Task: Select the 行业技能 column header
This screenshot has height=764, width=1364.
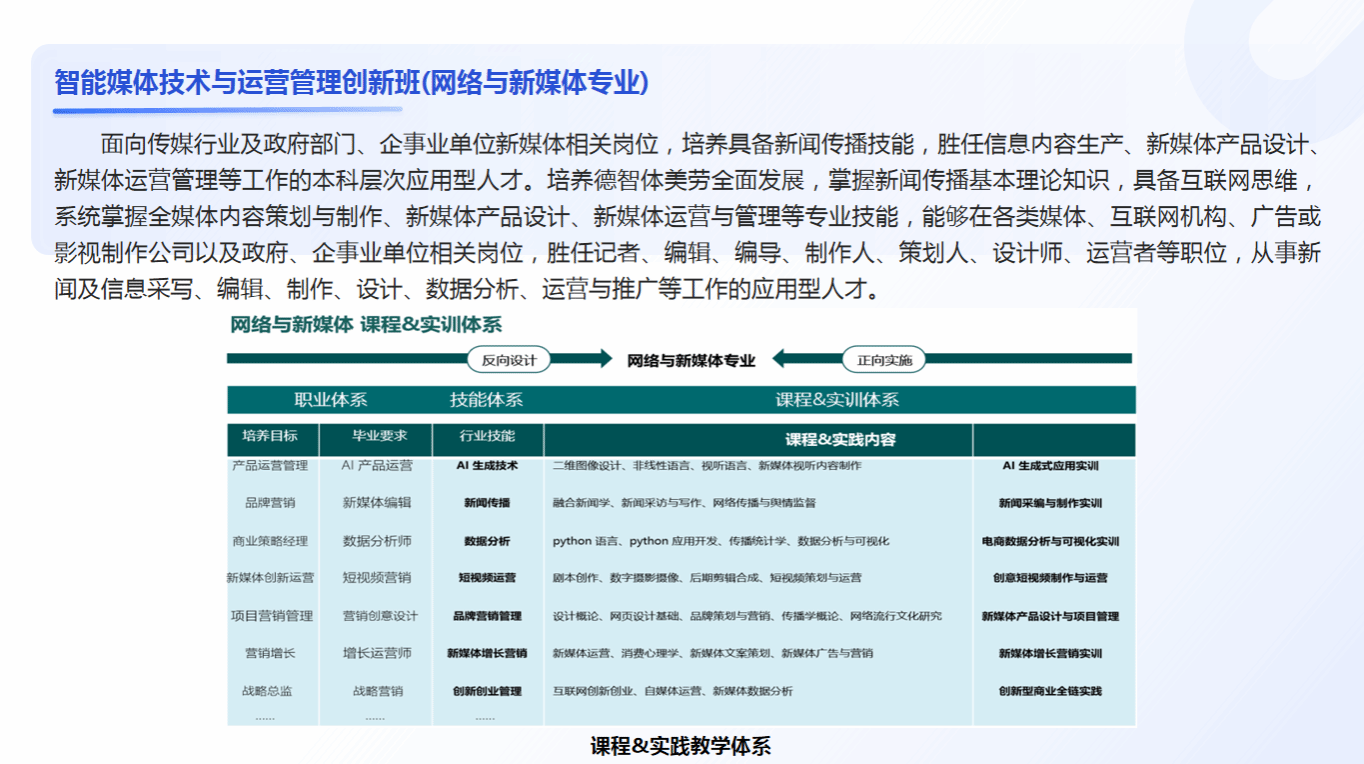Action: point(487,436)
